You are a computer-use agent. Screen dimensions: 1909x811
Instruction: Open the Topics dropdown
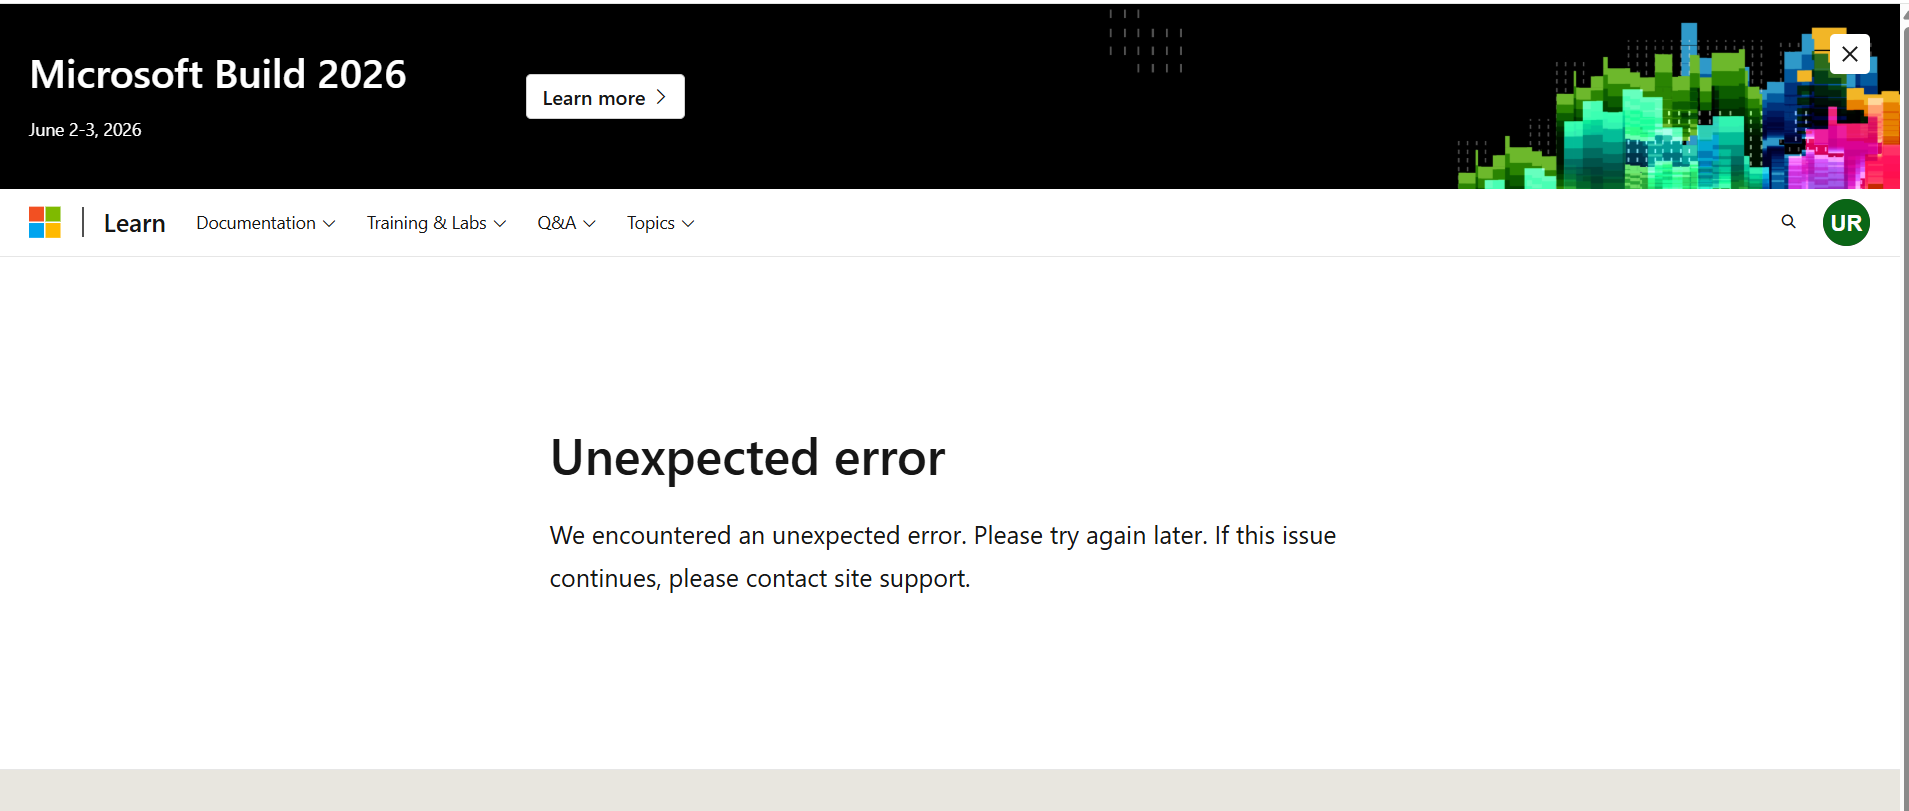pyautogui.click(x=659, y=222)
